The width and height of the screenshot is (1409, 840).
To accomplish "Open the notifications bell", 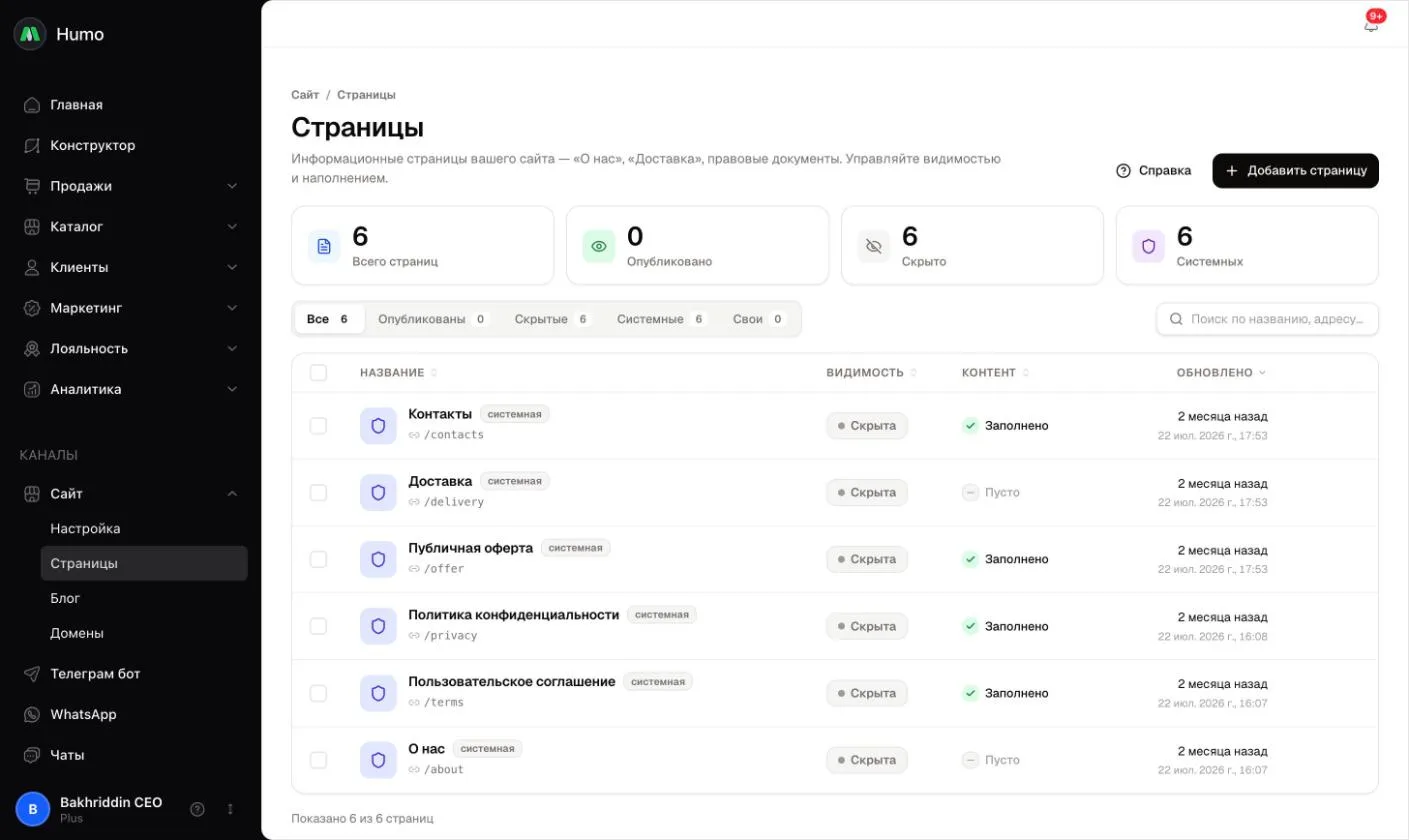I will (x=1371, y=24).
